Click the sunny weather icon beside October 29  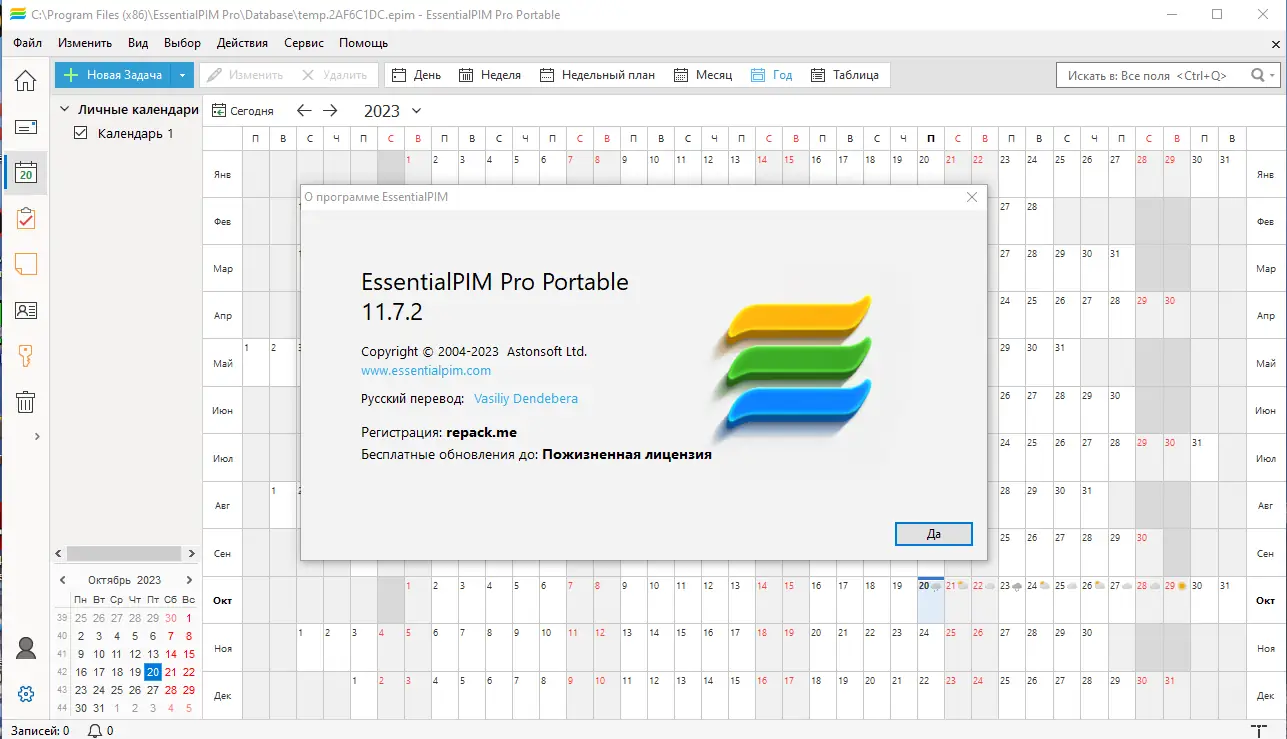[x=1181, y=586]
